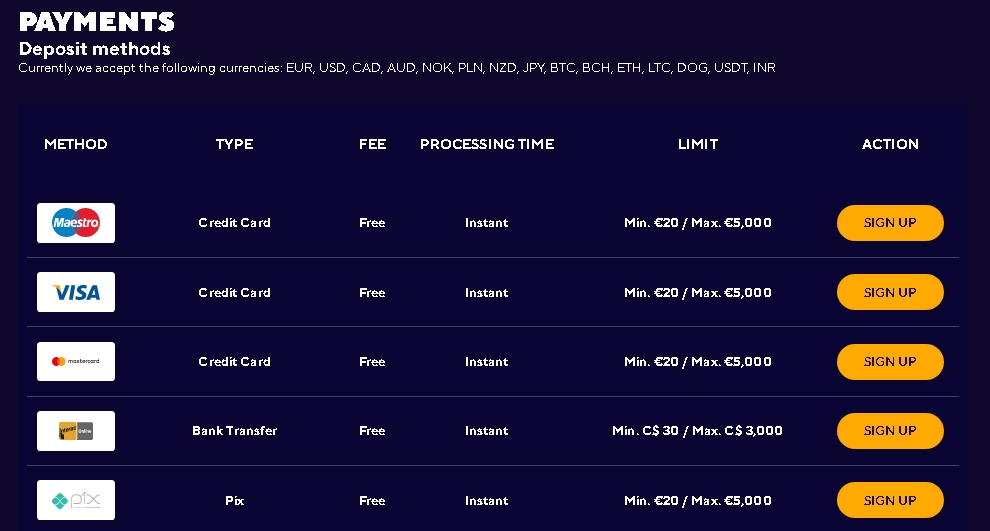Image resolution: width=990 pixels, height=531 pixels.
Task: Sign up in the Mastercard row
Action: click(x=890, y=362)
